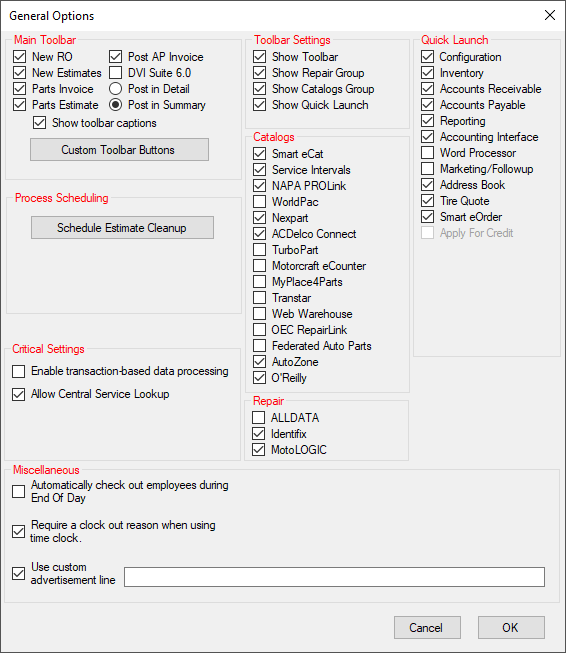Confirm settings with OK button
The image size is (566, 653).
coord(511,628)
